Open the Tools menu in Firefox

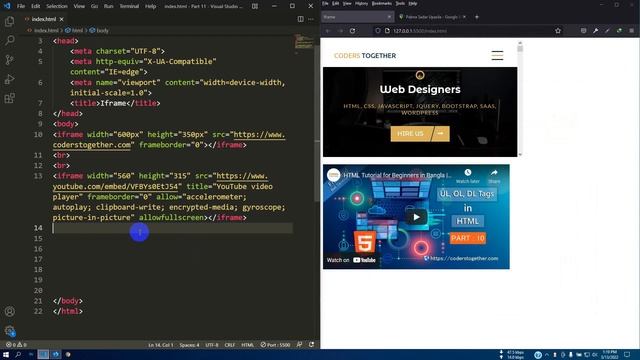point(400,3)
